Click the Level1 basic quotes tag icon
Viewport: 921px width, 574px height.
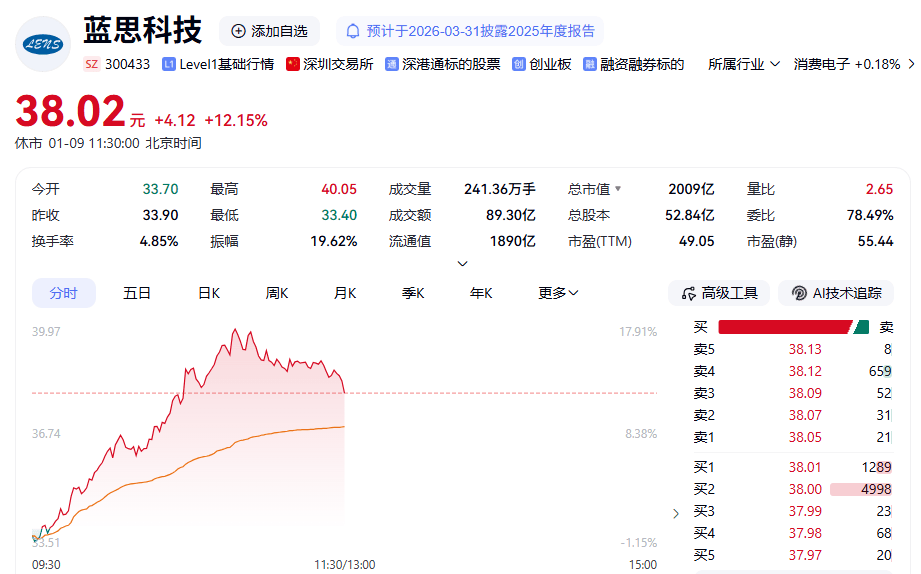pos(168,64)
